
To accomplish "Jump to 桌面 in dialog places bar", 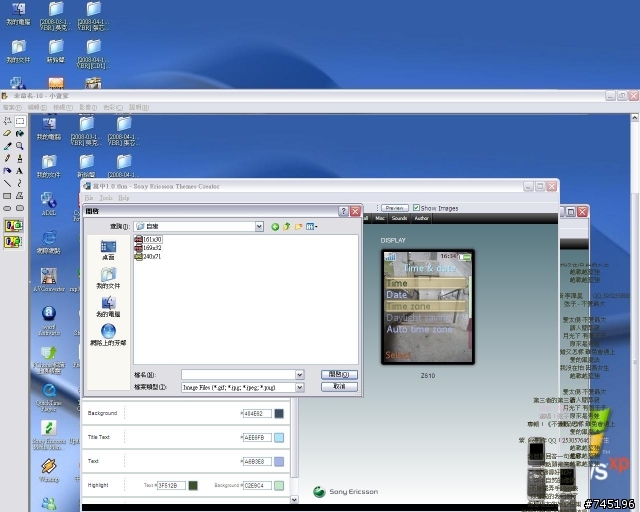I will (x=108, y=250).
